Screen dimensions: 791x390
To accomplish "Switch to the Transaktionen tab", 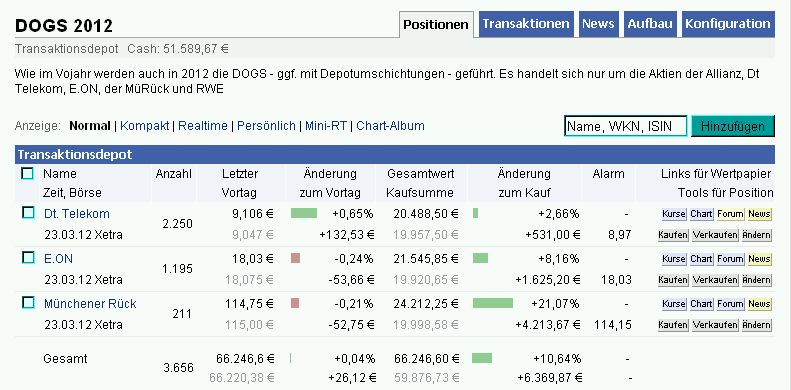I will 526,24.
